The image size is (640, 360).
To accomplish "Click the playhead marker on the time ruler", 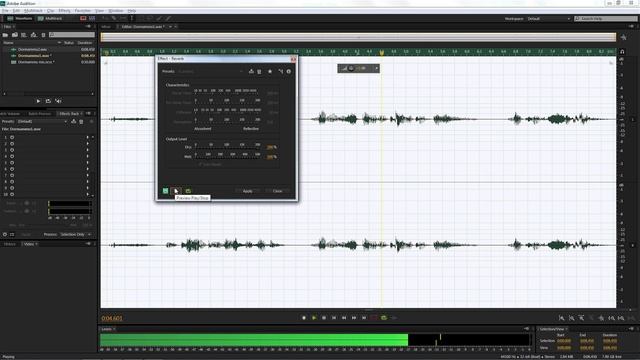I will point(382,53).
